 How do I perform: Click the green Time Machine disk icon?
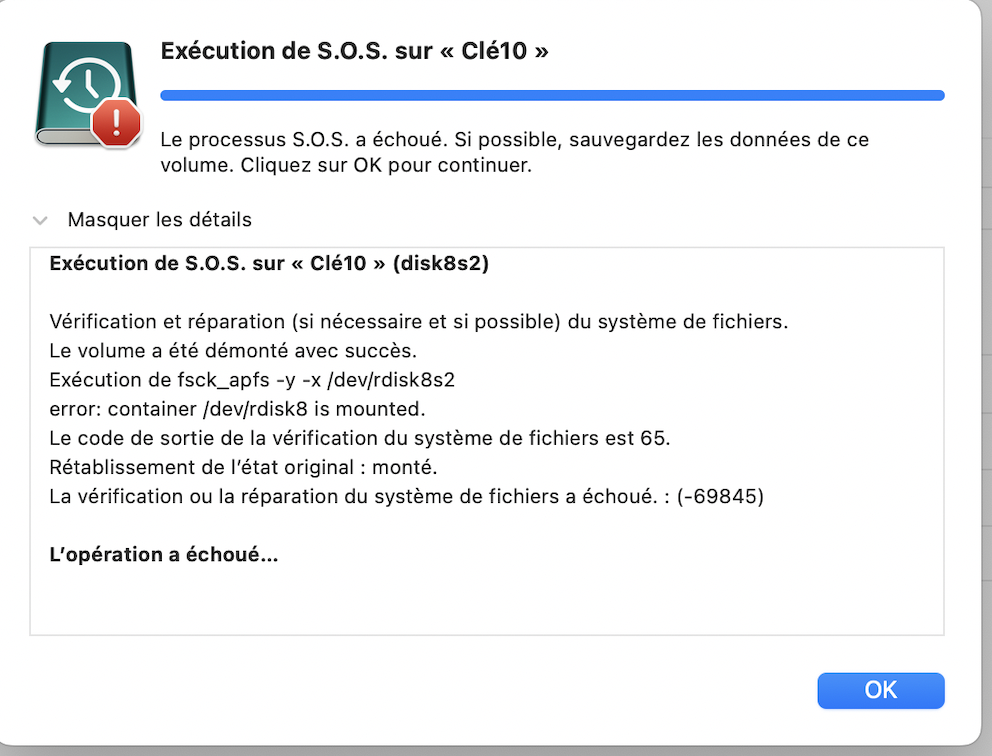point(87,94)
